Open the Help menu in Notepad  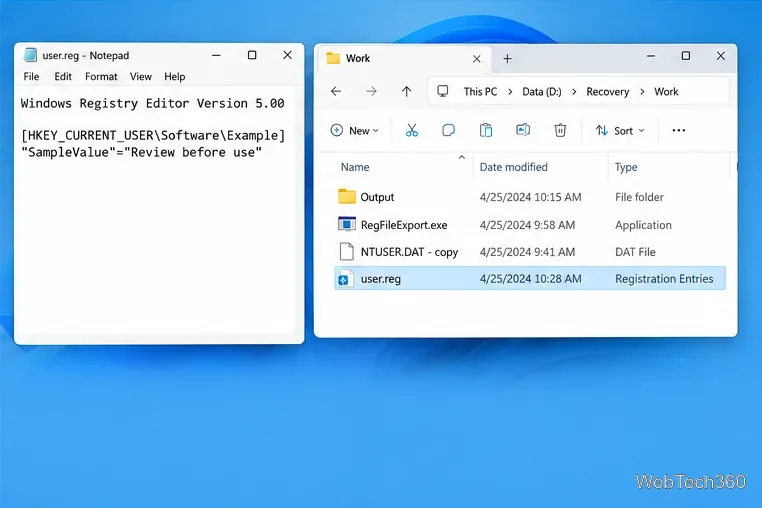(x=174, y=76)
